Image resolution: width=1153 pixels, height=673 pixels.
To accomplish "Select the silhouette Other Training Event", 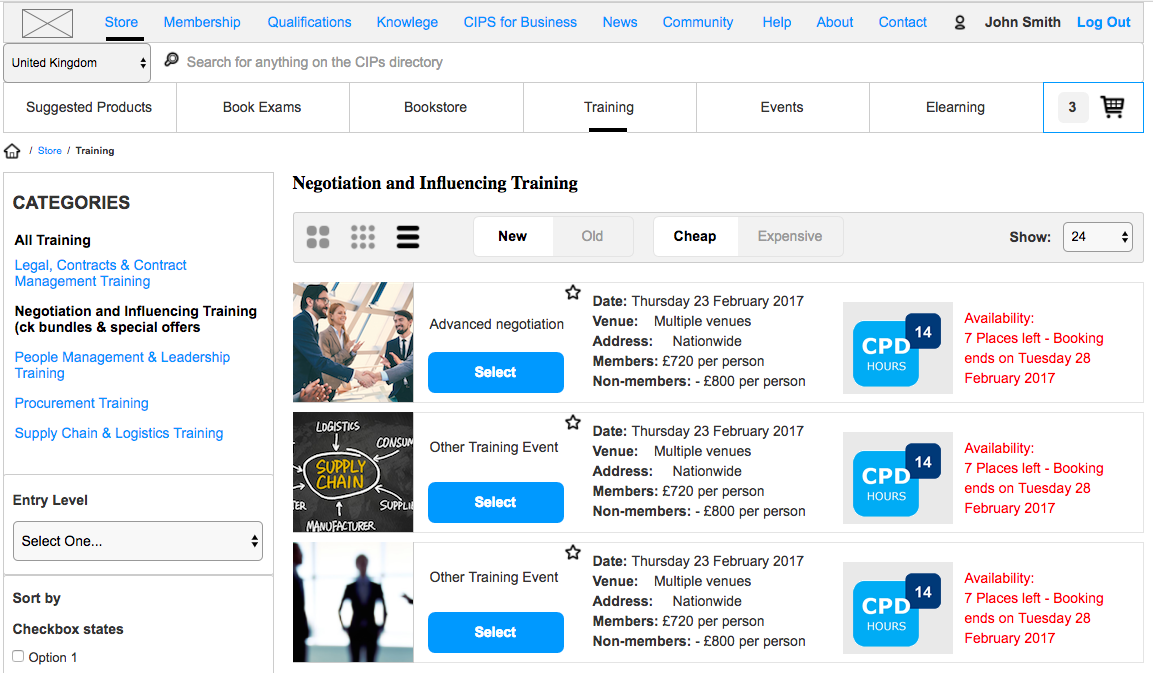I will (x=496, y=633).
